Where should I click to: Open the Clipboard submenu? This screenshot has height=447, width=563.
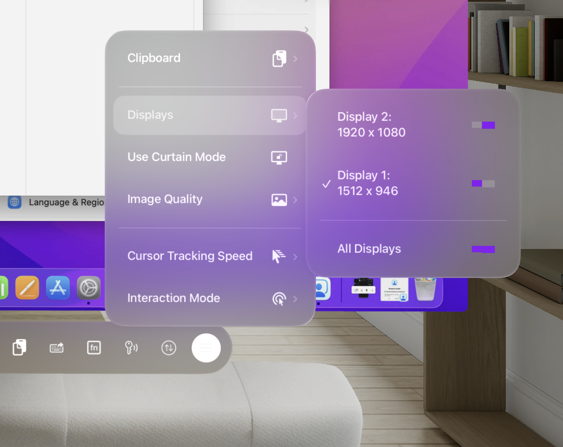click(210, 59)
